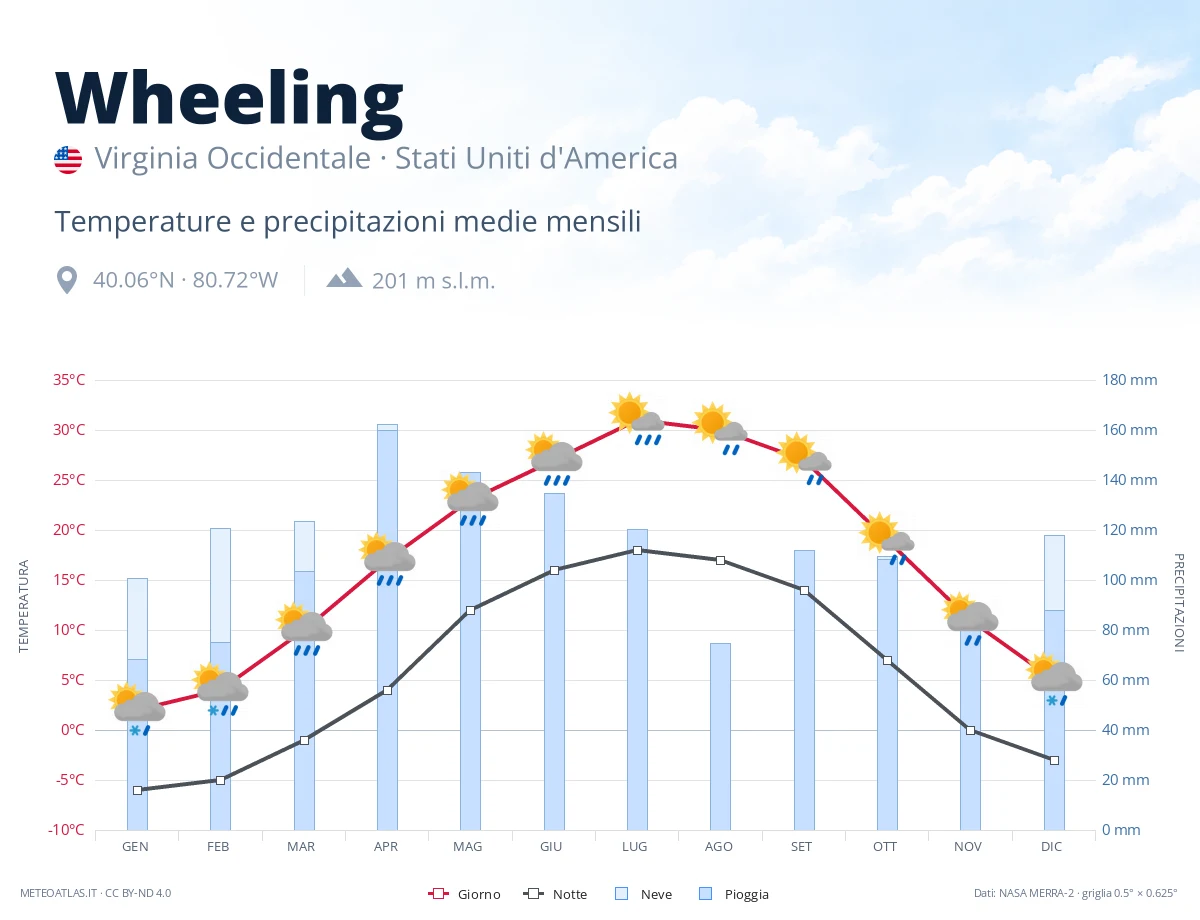
Task: Click the mountain elevation icon
Action: (x=344, y=278)
